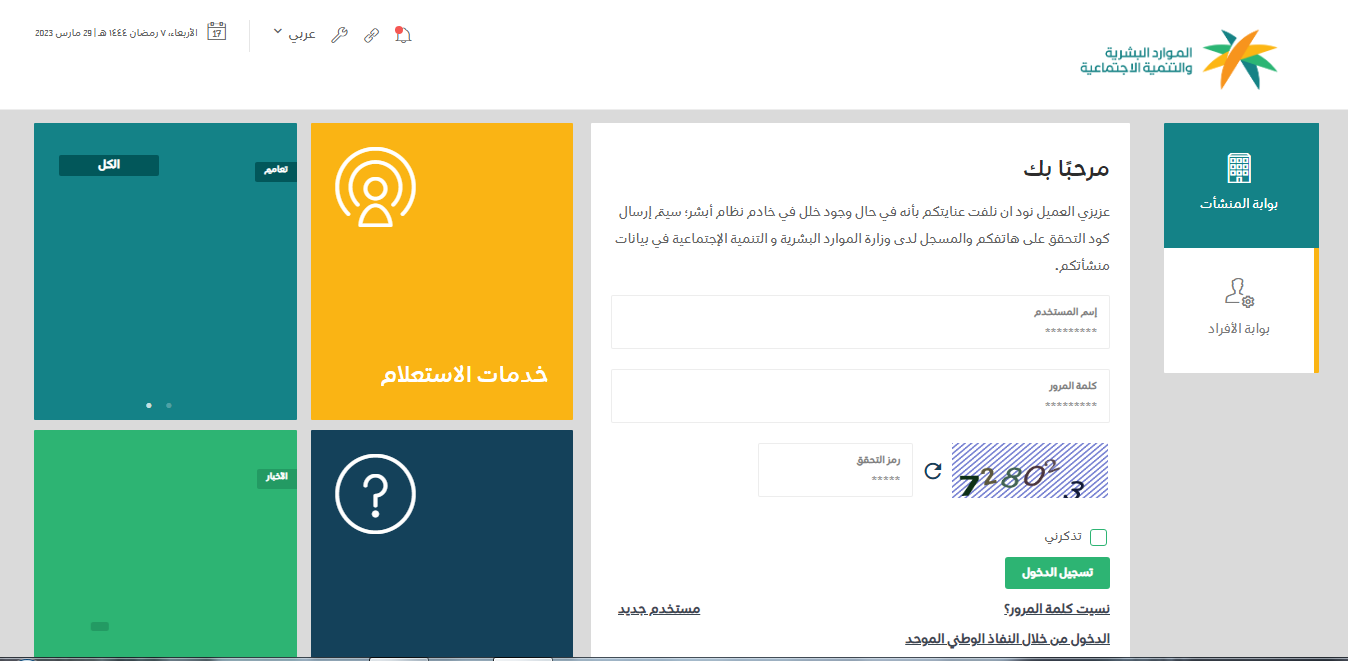Open the مستخدم جديد new user link
1348x661 pixels.
click(658, 609)
